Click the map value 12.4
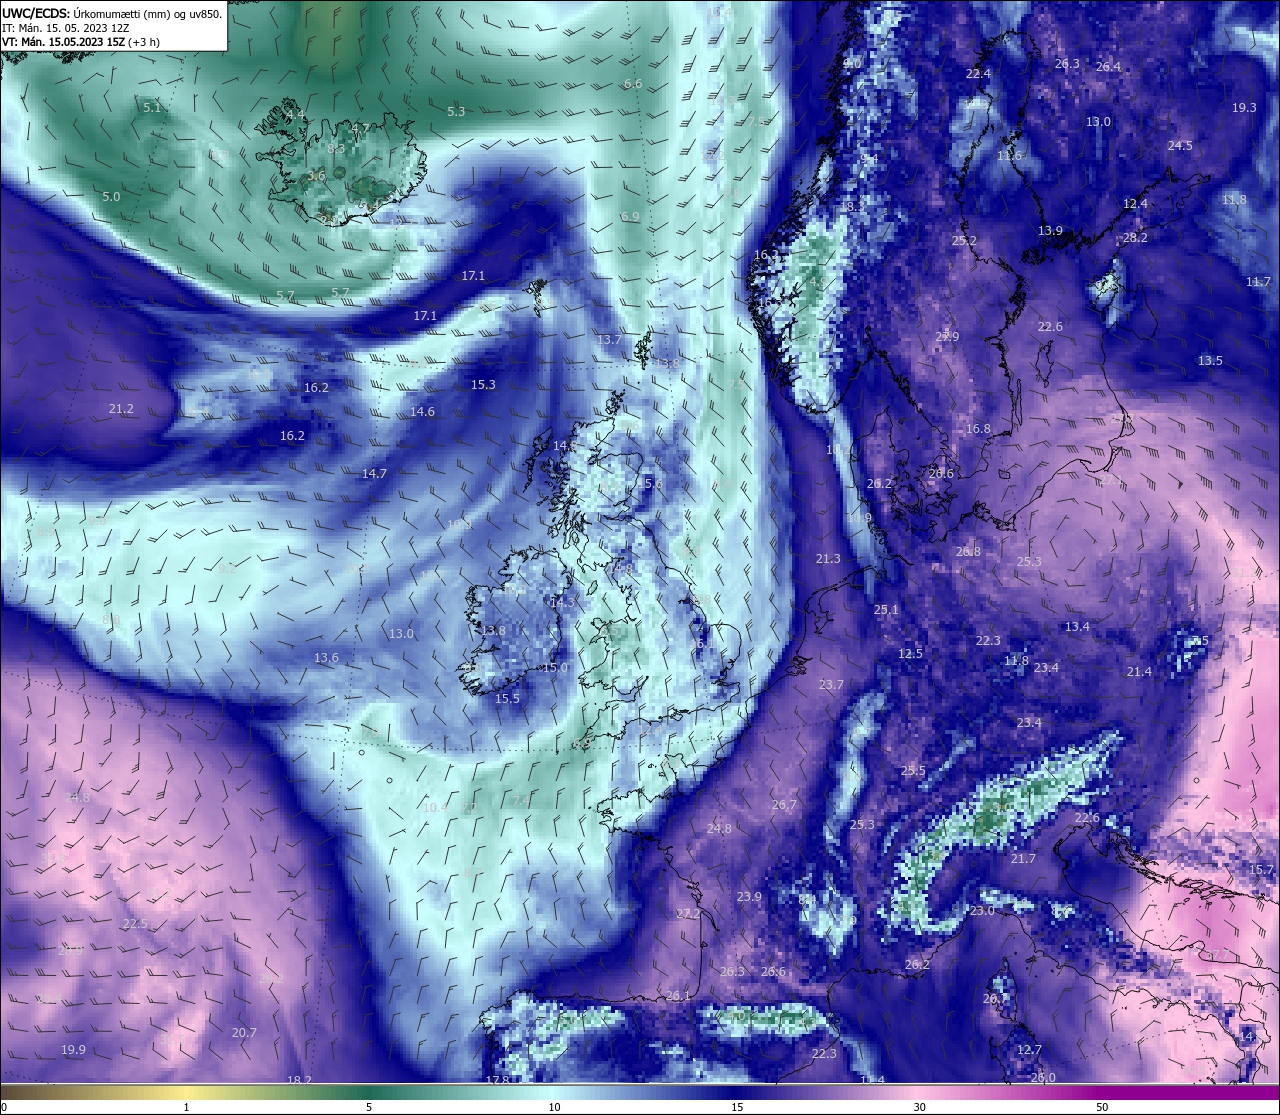The width and height of the screenshot is (1280, 1115). [x=1135, y=204]
